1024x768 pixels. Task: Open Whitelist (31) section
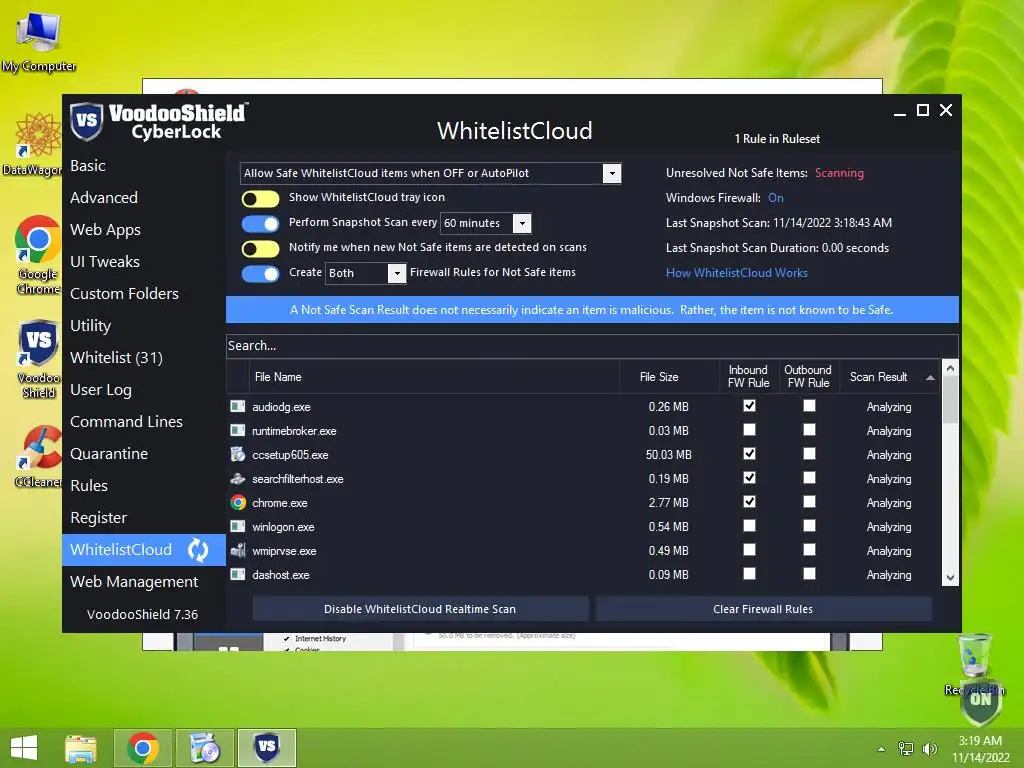(x=116, y=358)
